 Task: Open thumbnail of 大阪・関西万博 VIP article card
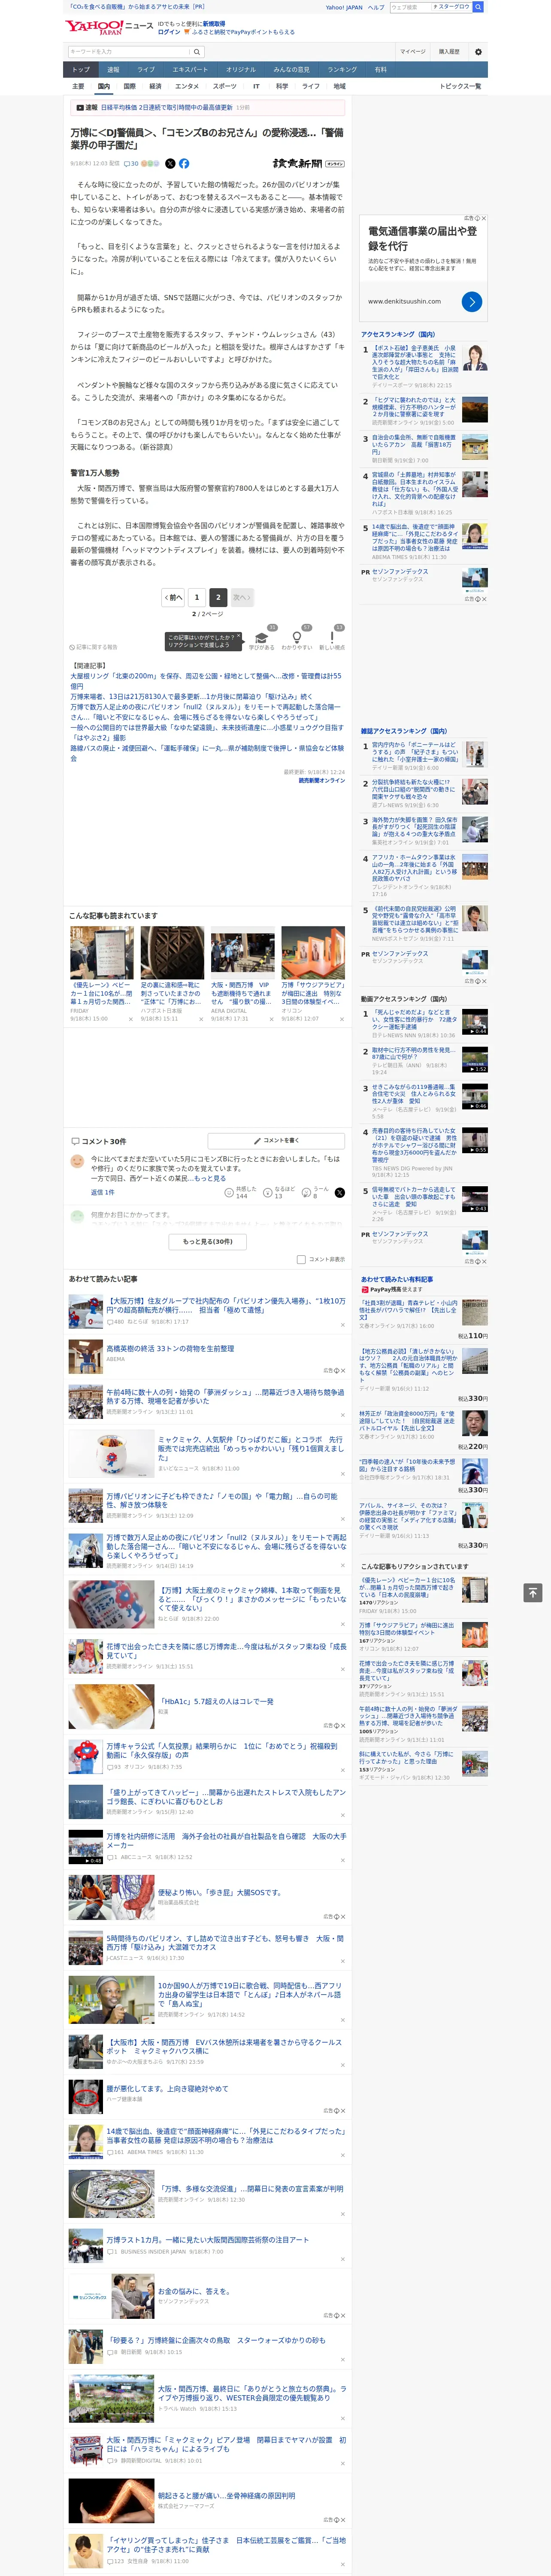click(x=242, y=951)
